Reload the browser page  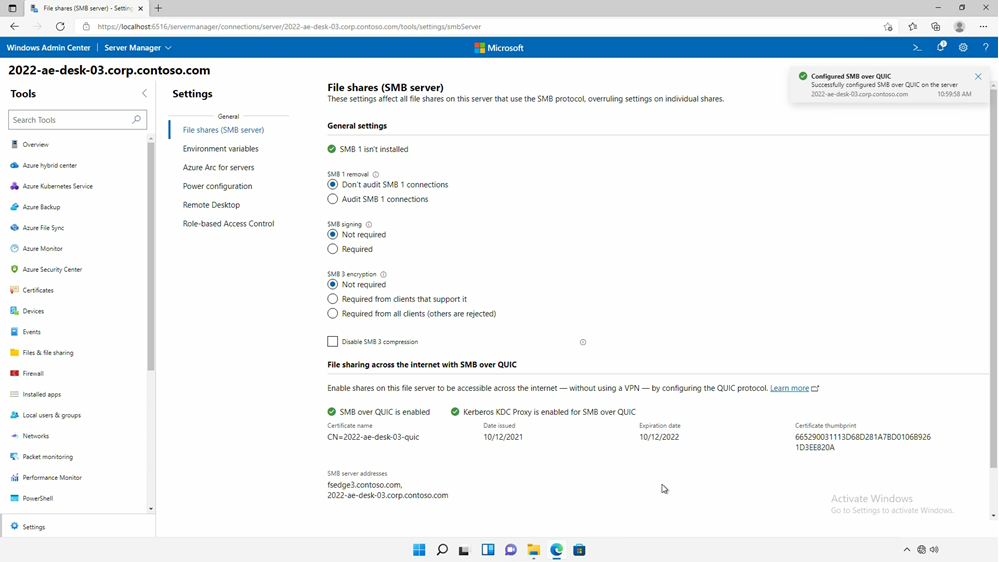pos(60,27)
